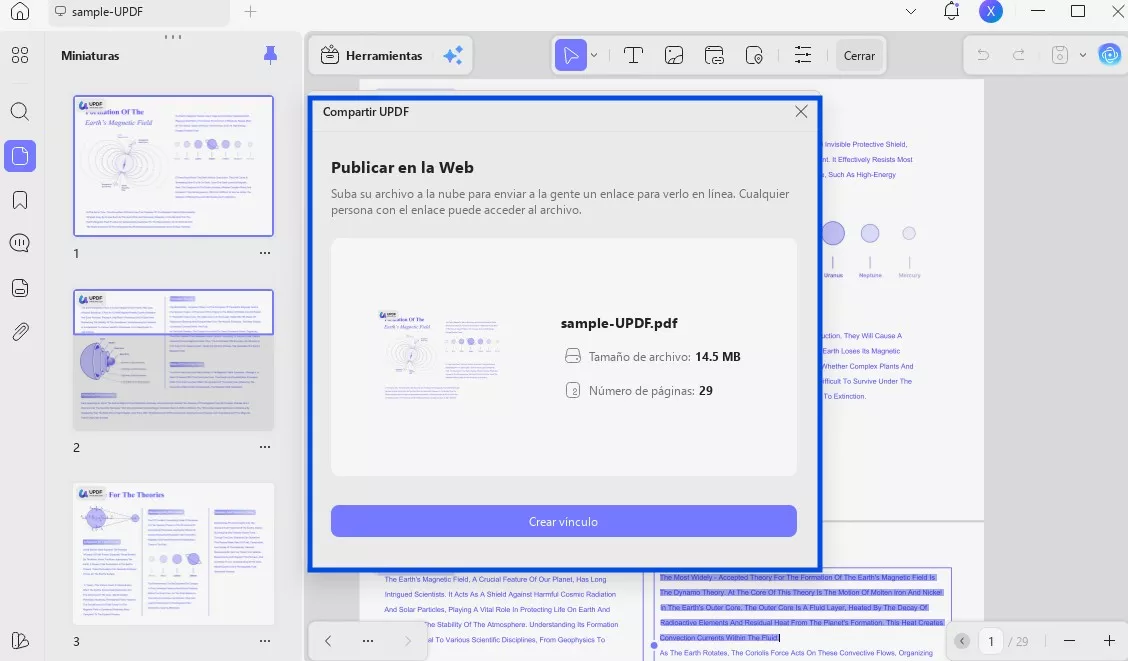Image resolution: width=1128 pixels, height=661 pixels.
Task: Open the bottom navigation more options ellipsis
Action: click(368, 640)
